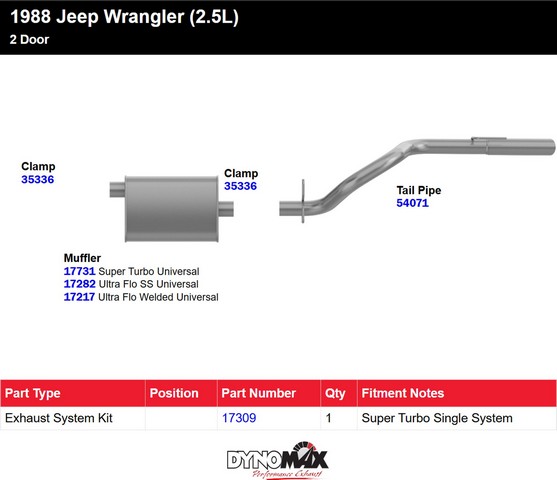Open muffler part 17217 Ultra Flo Welded
This screenshot has height=480, width=557.
pos(79,297)
